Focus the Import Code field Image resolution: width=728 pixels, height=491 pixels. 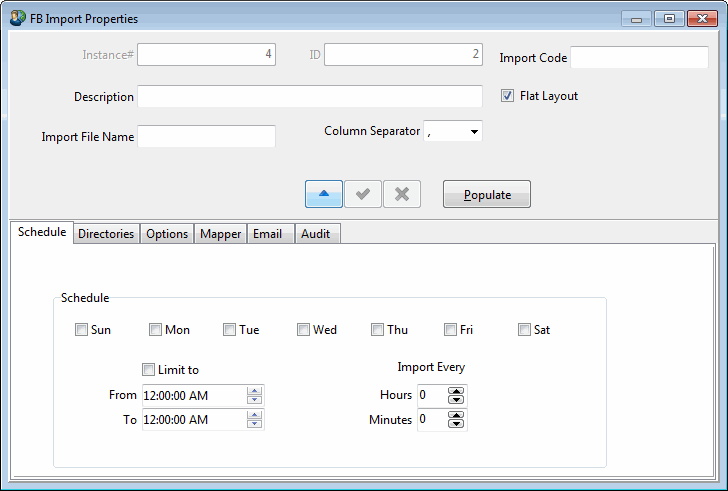click(639, 58)
